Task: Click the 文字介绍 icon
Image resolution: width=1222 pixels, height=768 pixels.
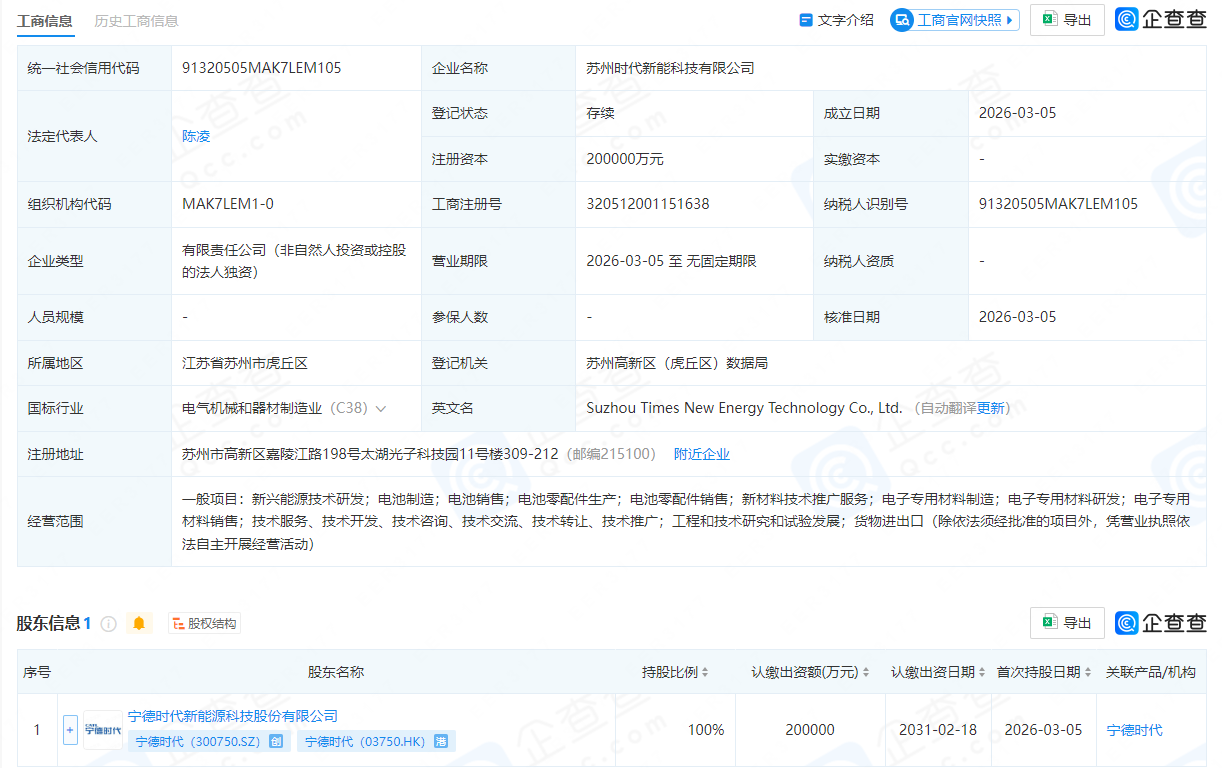Action: [x=805, y=19]
